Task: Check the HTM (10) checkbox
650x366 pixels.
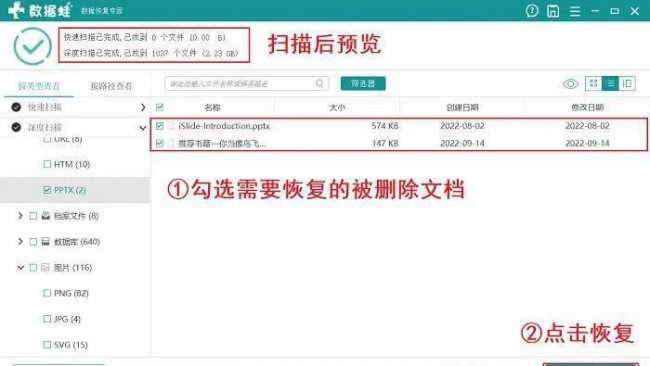Action: pos(47,164)
